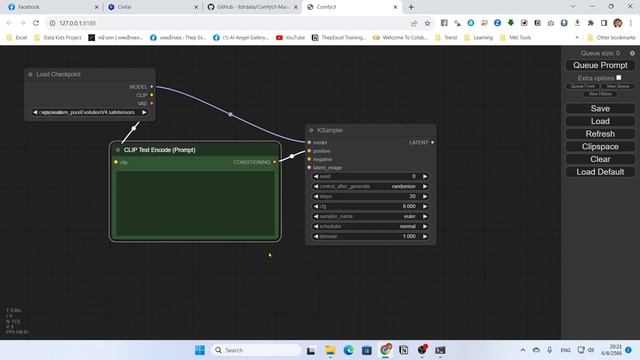Decrease denoise with its left arrow
The width and height of the screenshot is (640, 360).
click(x=316, y=236)
